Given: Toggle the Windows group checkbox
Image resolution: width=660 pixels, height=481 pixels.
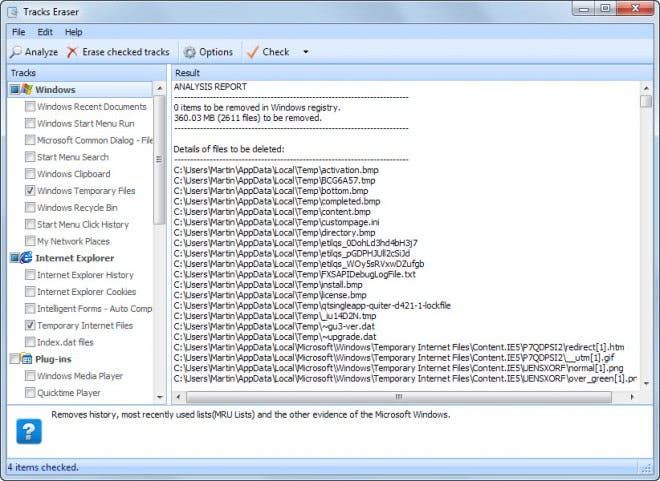Looking at the screenshot, I should tap(15, 89).
